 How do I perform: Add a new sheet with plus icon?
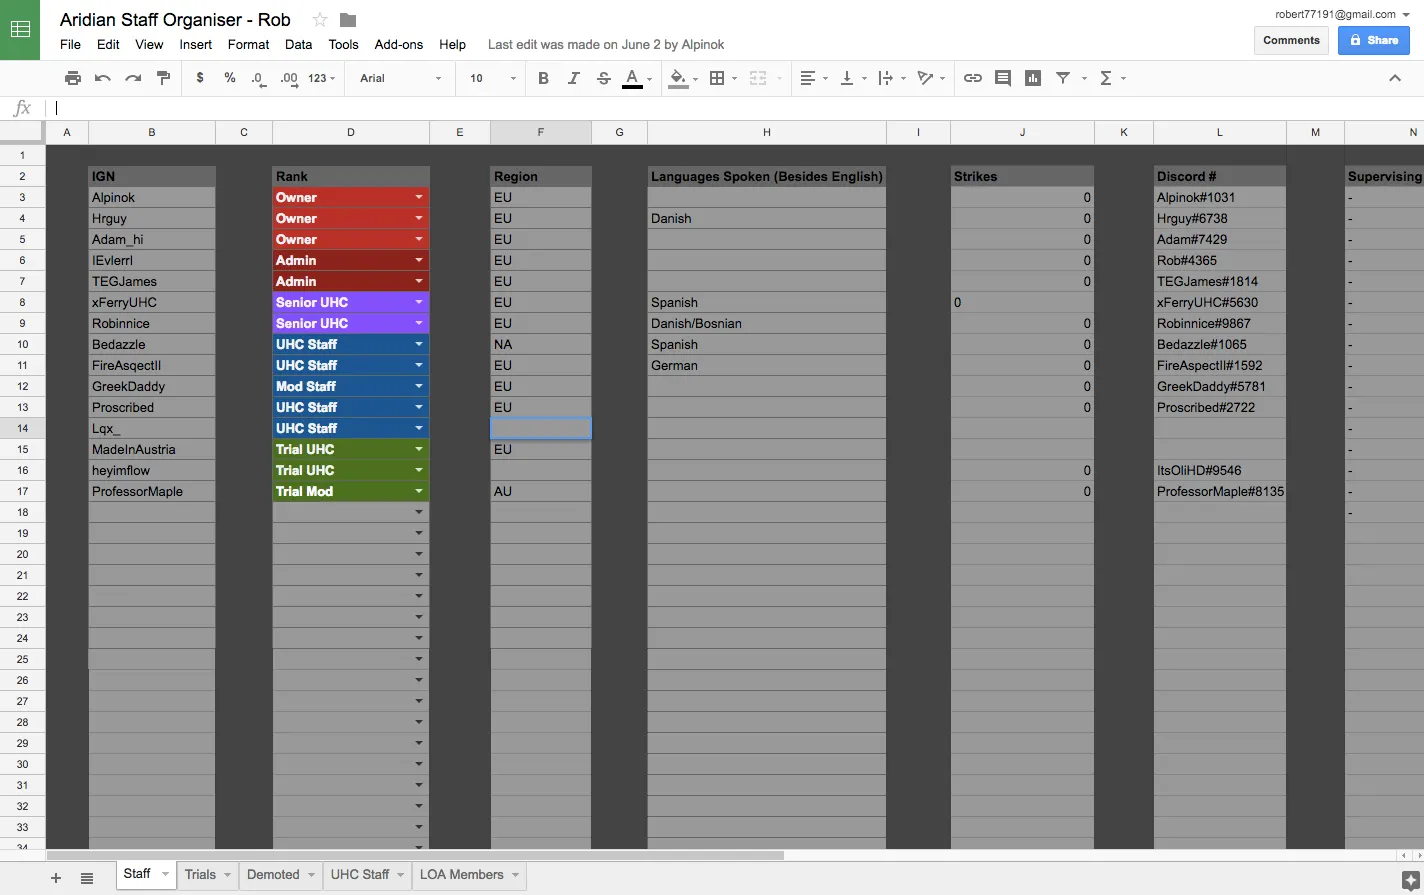(56, 878)
